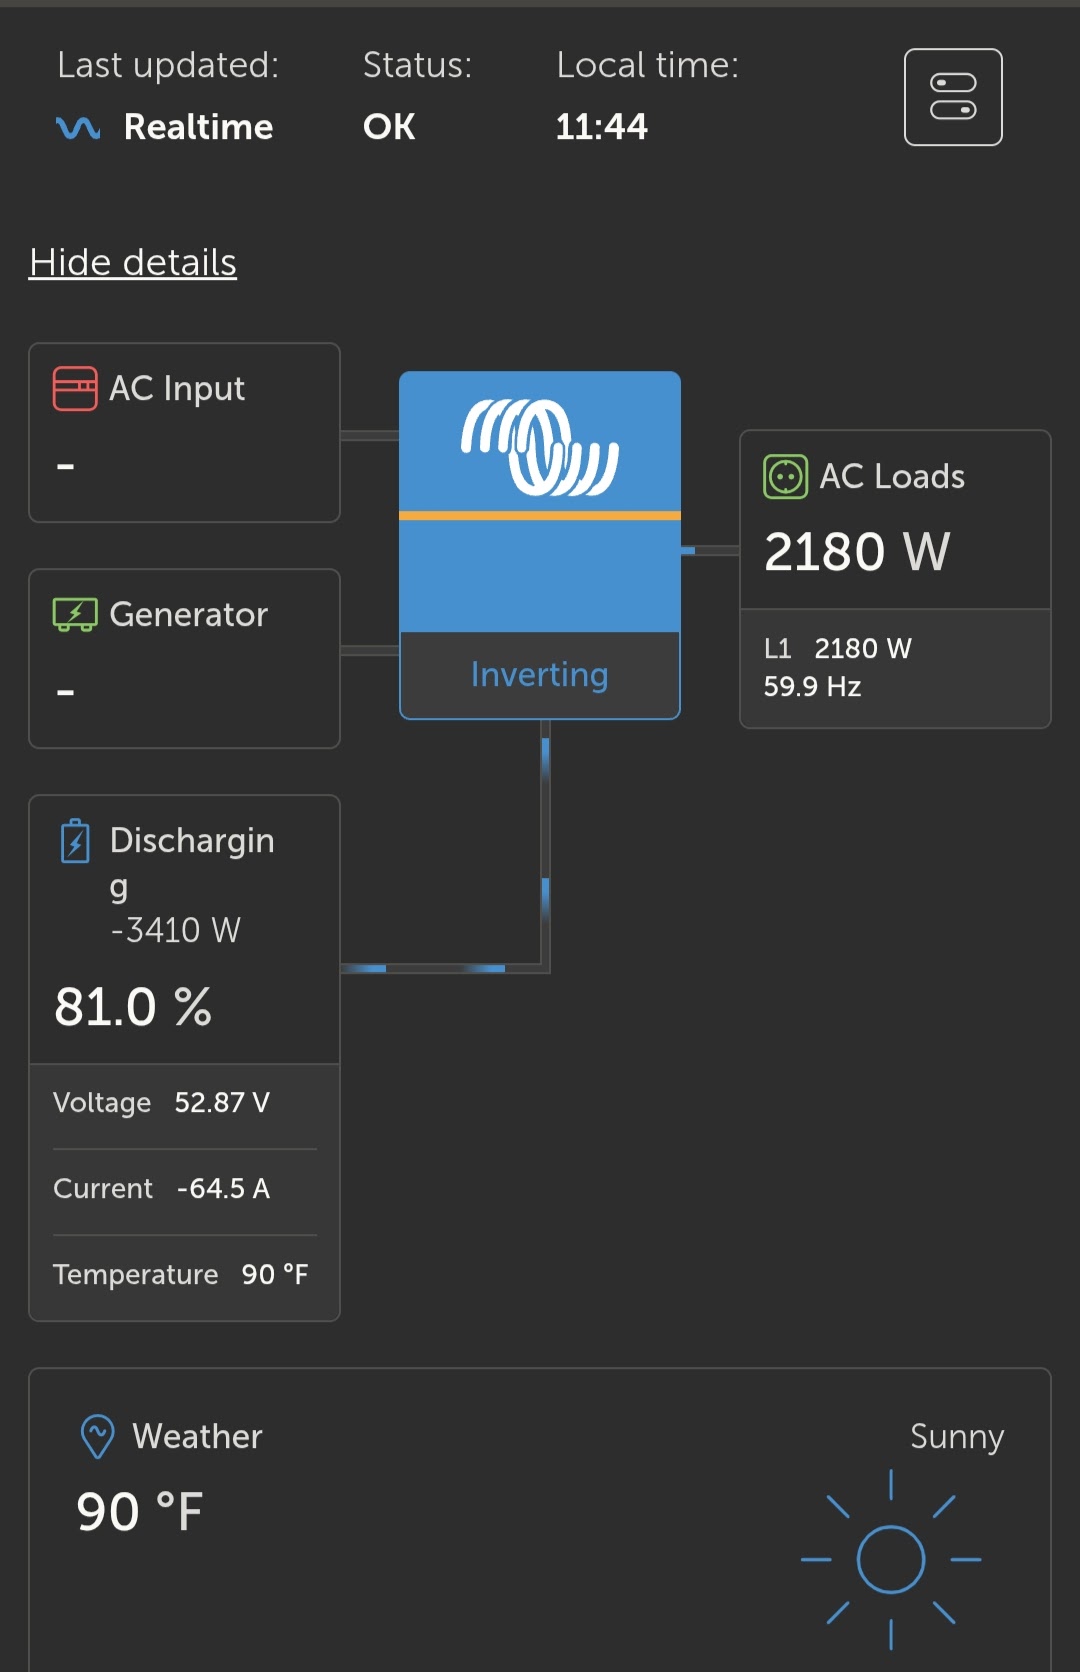Select the 2180 W AC Loads total
This screenshot has width=1080, height=1672.
pos(857,552)
